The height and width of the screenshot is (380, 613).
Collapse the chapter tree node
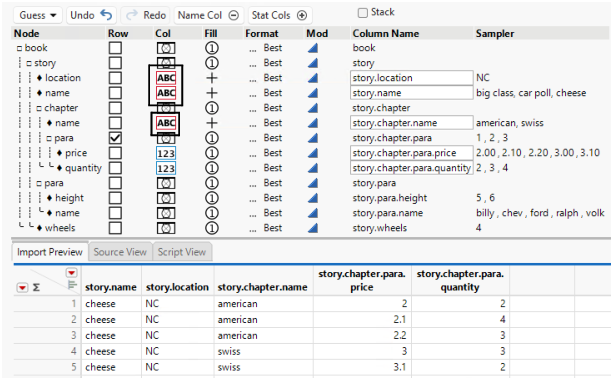pyautogui.click(x=39, y=108)
